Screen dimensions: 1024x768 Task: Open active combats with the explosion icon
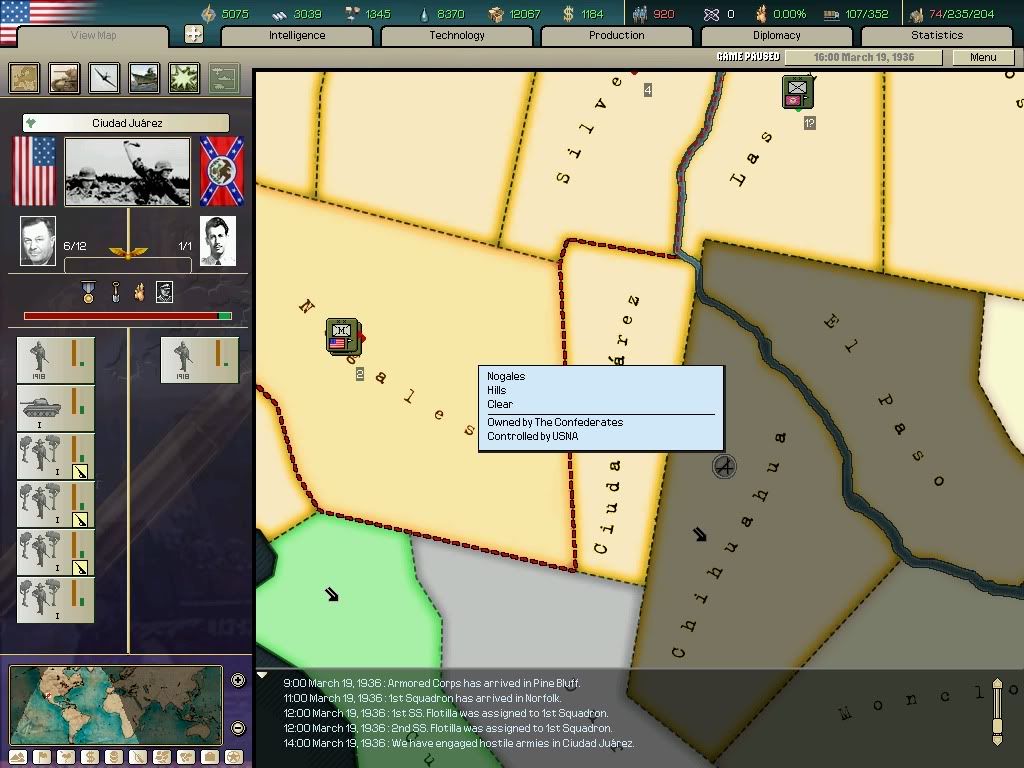(x=184, y=78)
